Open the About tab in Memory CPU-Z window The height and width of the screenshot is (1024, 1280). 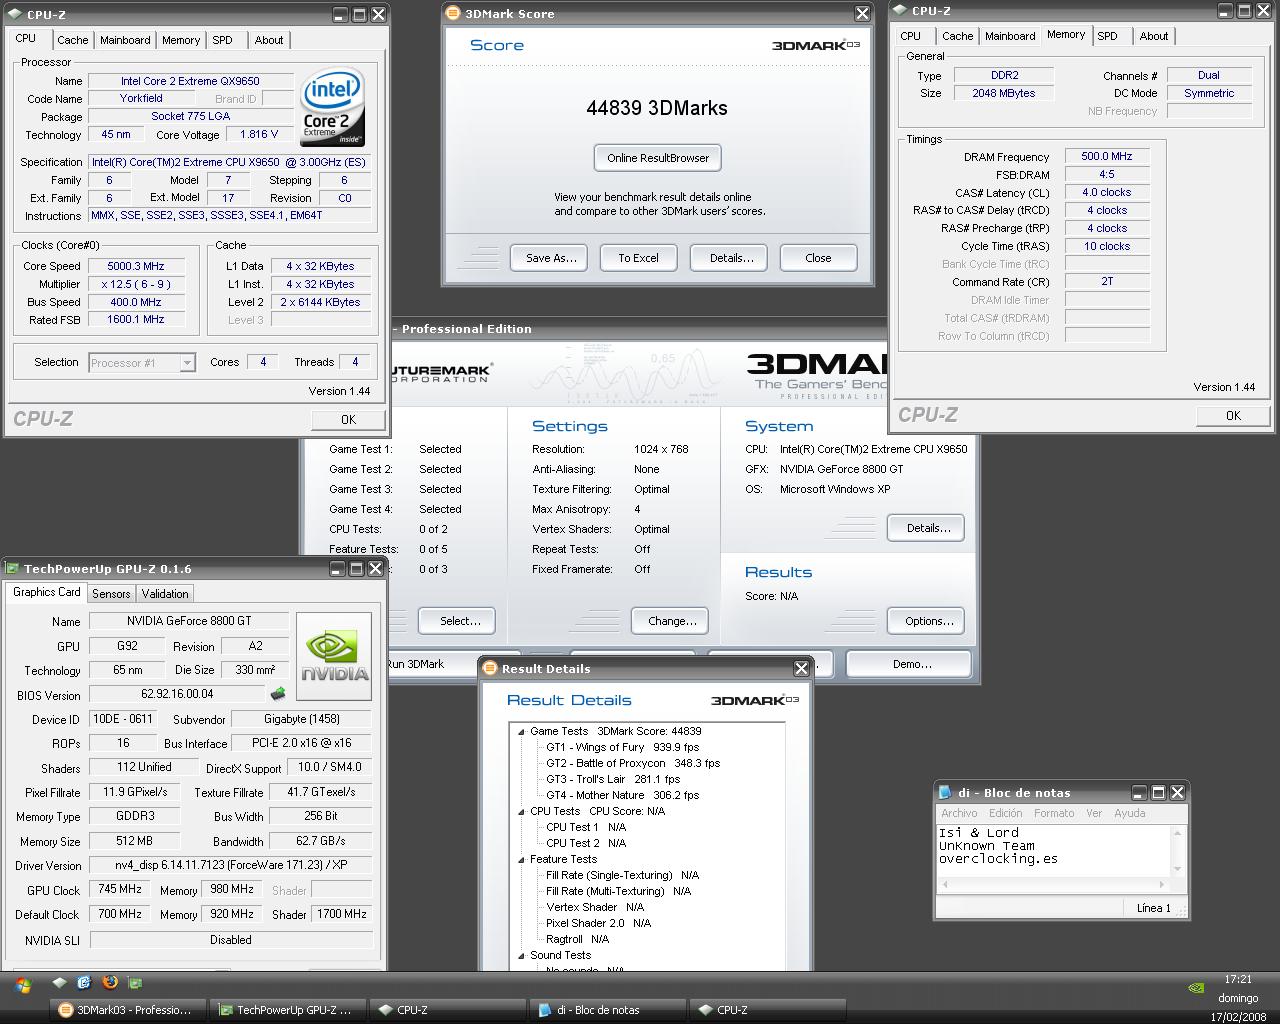point(1153,36)
